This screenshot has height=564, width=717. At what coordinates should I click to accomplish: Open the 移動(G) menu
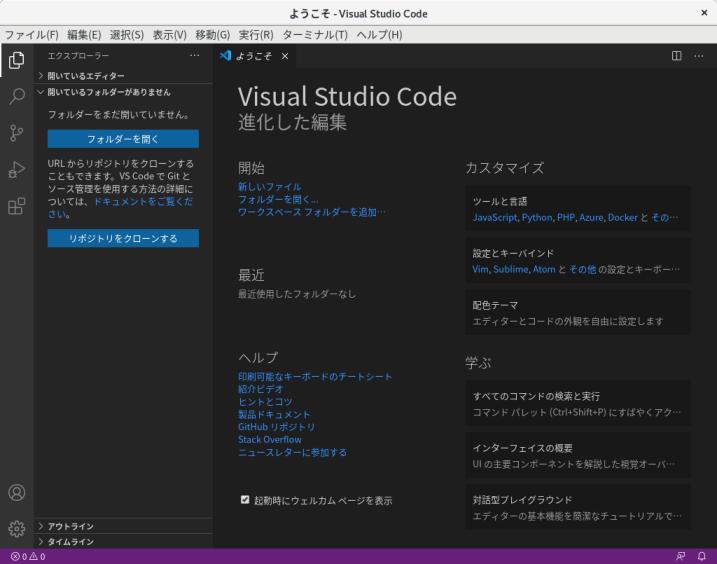(x=213, y=35)
